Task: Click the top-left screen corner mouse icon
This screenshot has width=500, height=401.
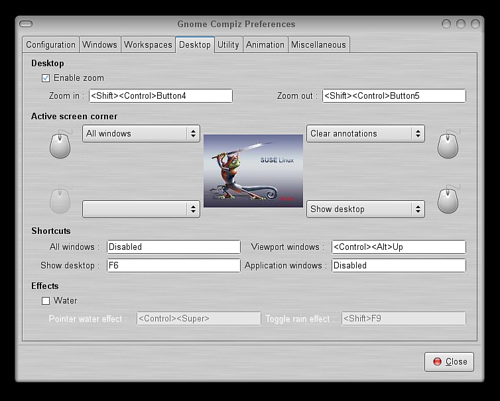Action: [61, 144]
